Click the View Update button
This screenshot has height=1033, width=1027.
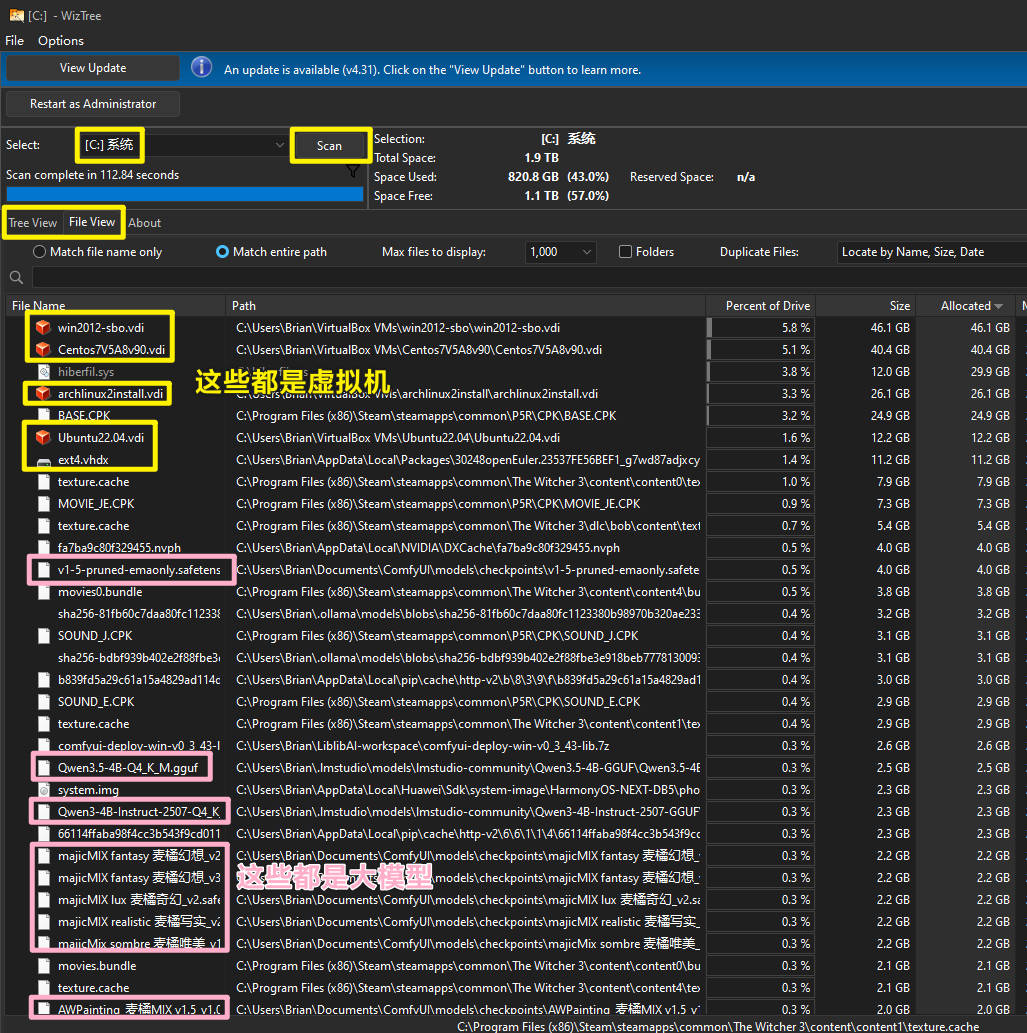click(x=93, y=68)
